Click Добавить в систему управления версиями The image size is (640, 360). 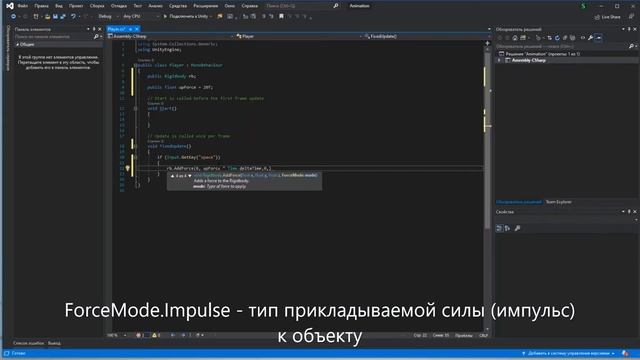click(569, 353)
